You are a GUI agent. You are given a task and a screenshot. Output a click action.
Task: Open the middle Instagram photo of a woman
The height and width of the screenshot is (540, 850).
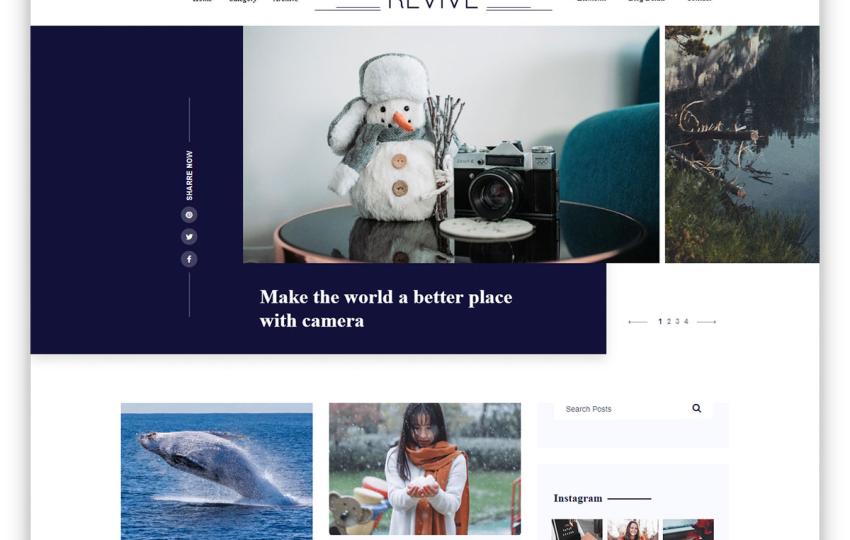tap(633, 530)
